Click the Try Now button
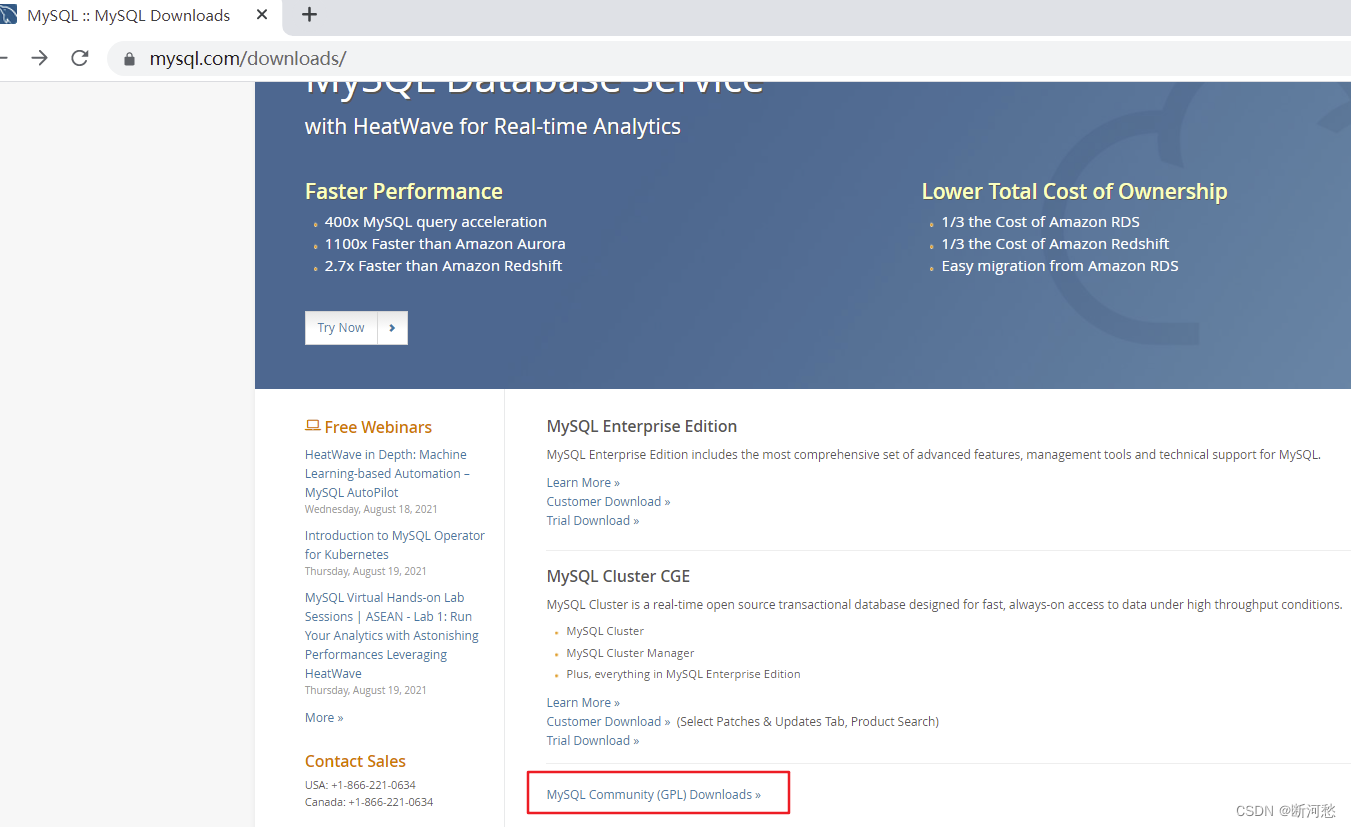Screen dimensions: 1351x827 [x=340, y=327]
